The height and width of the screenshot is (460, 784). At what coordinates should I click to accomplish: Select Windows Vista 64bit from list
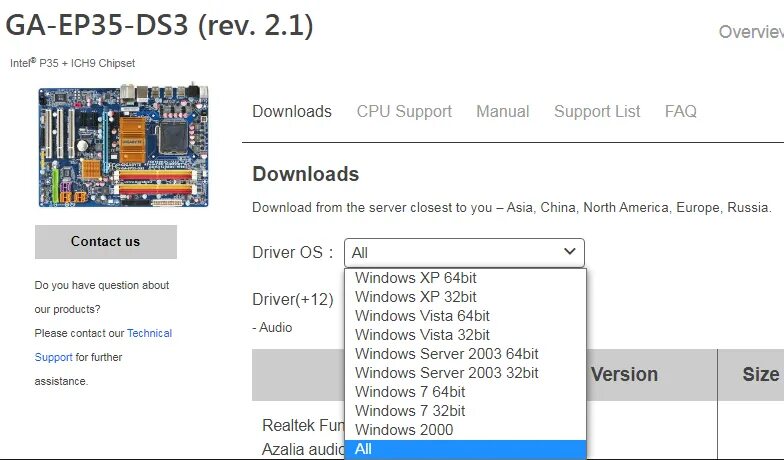[x=466, y=316]
